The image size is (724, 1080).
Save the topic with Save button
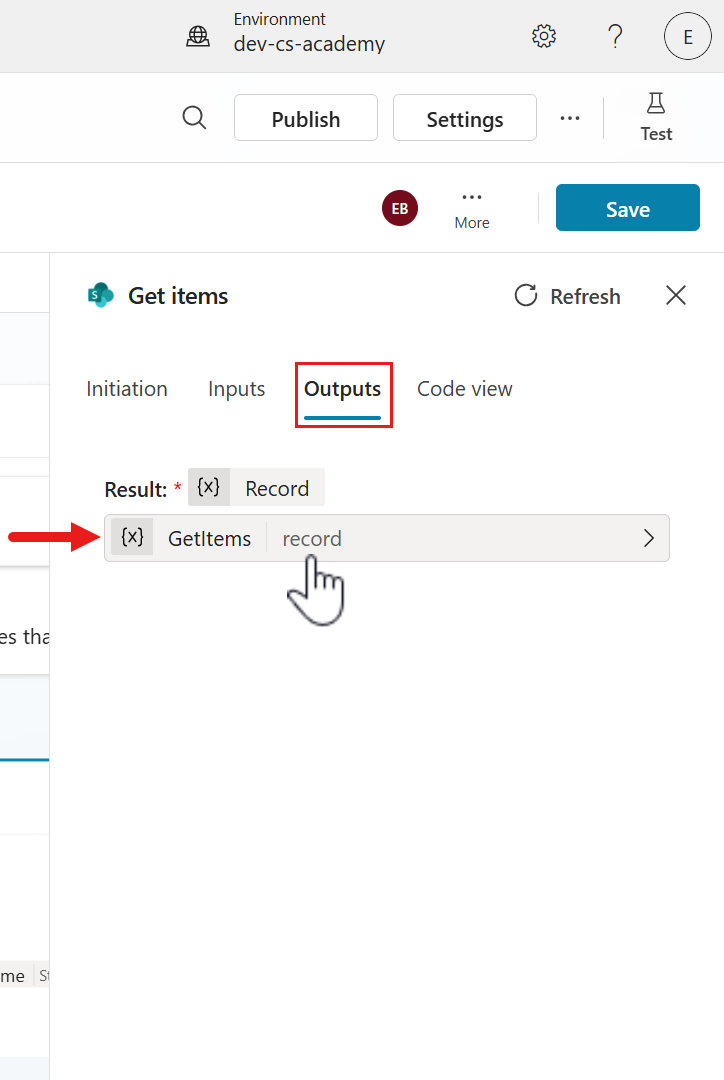pyautogui.click(x=627, y=209)
